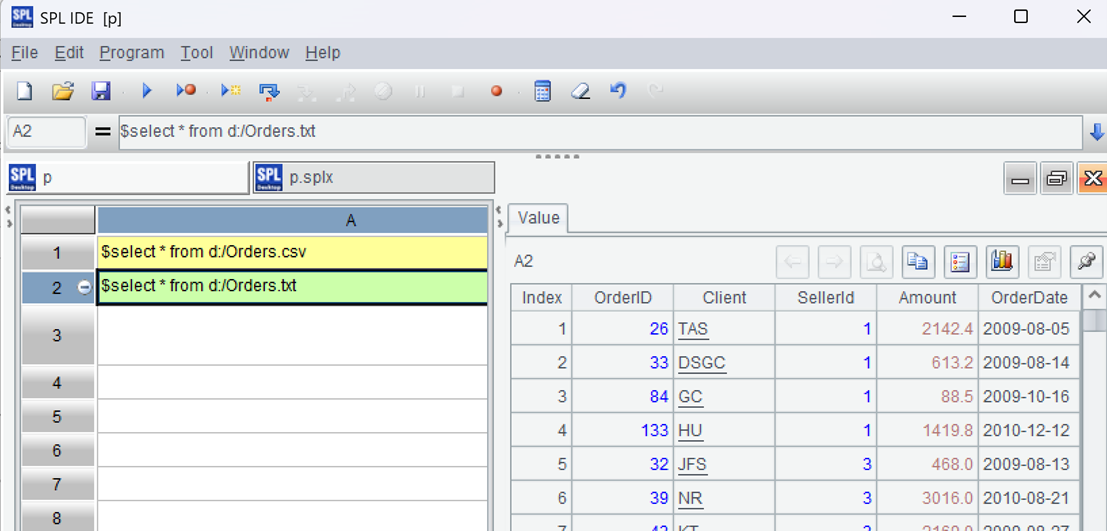1107x531 pixels.
Task: Select the p.splx document tab
Action: pyautogui.click(x=374, y=178)
